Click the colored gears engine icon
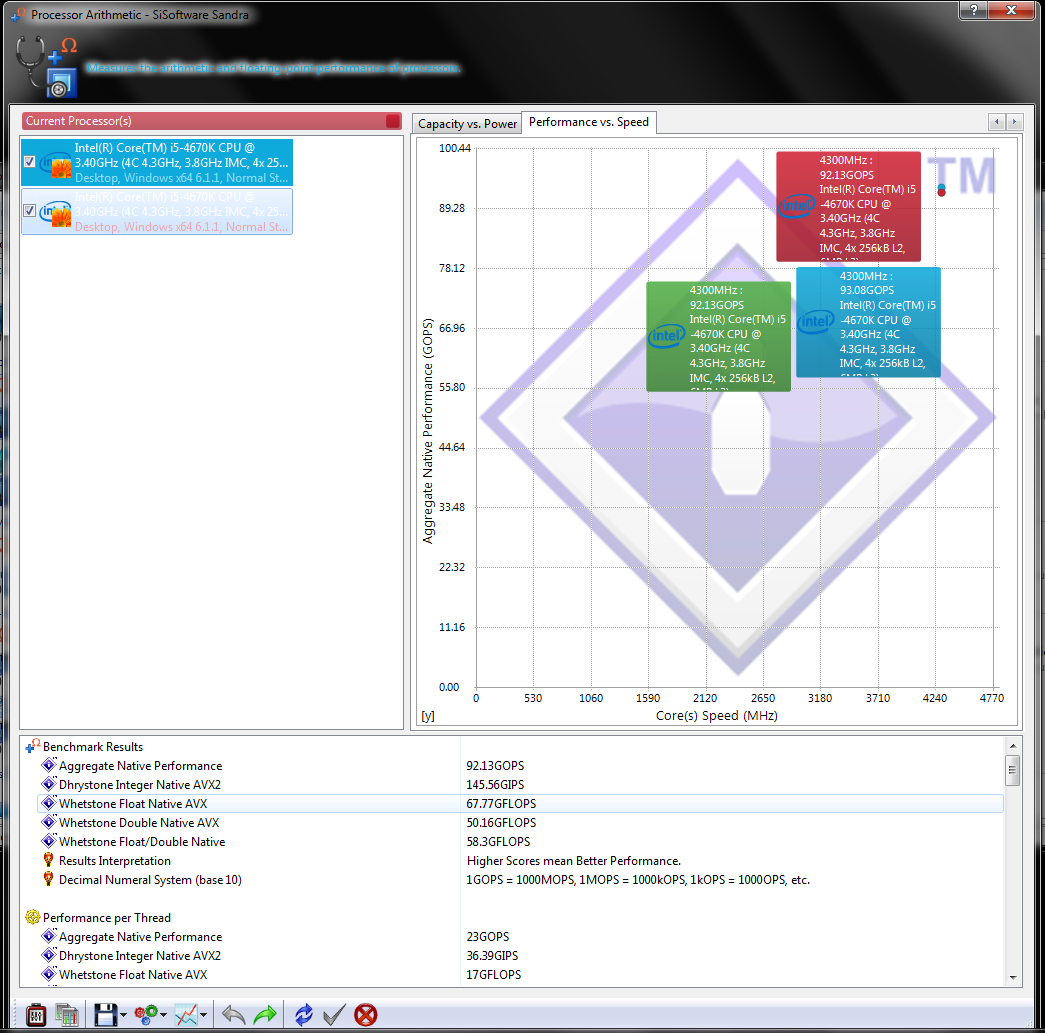This screenshot has height=1033, width=1045. 146,1015
